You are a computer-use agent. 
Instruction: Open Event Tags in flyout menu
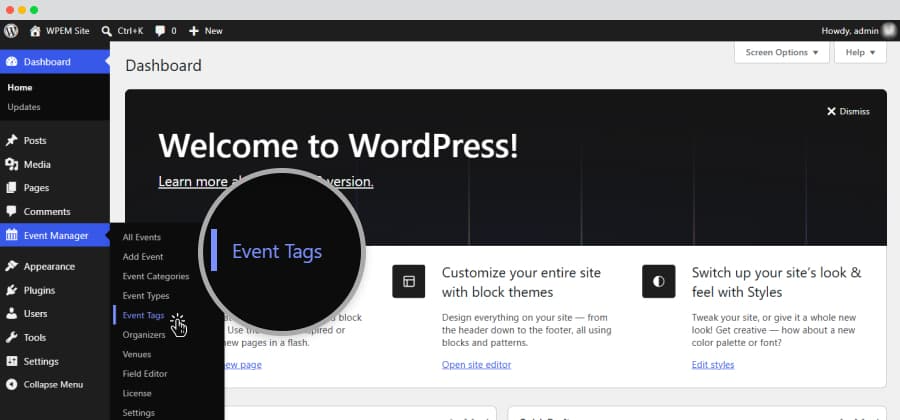(x=143, y=316)
